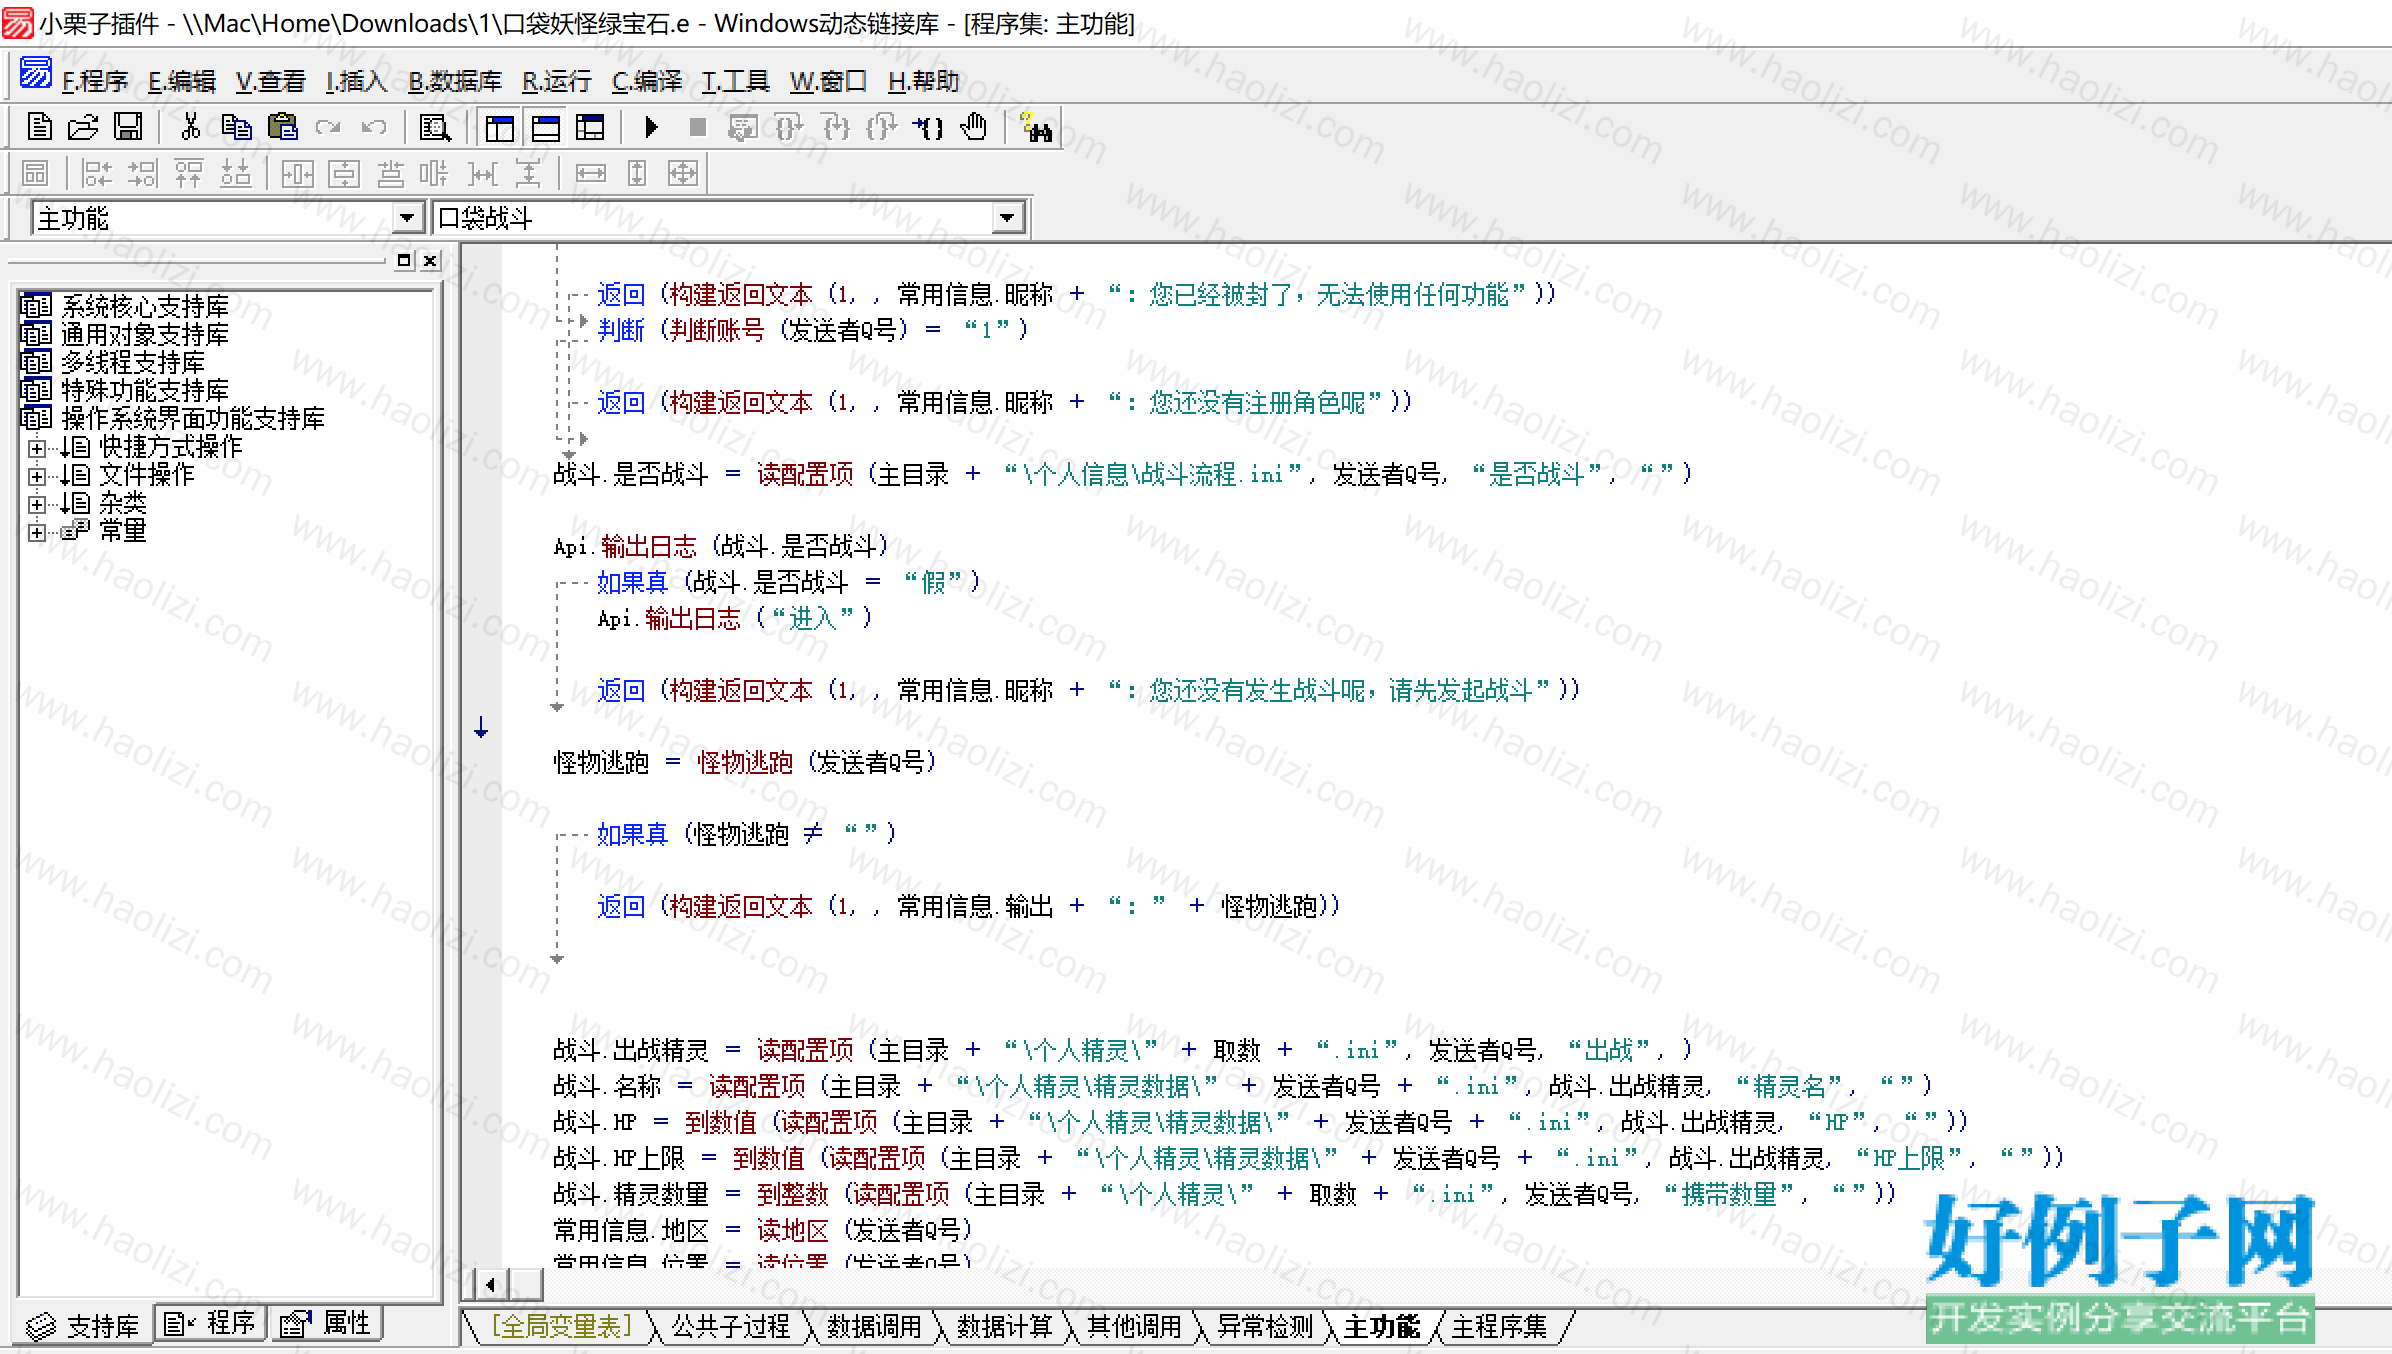Image resolution: width=2392 pixels, height=1354 pixels.
Task: Select 操作系统界面功能支持库 tree item
Action: 193,417
